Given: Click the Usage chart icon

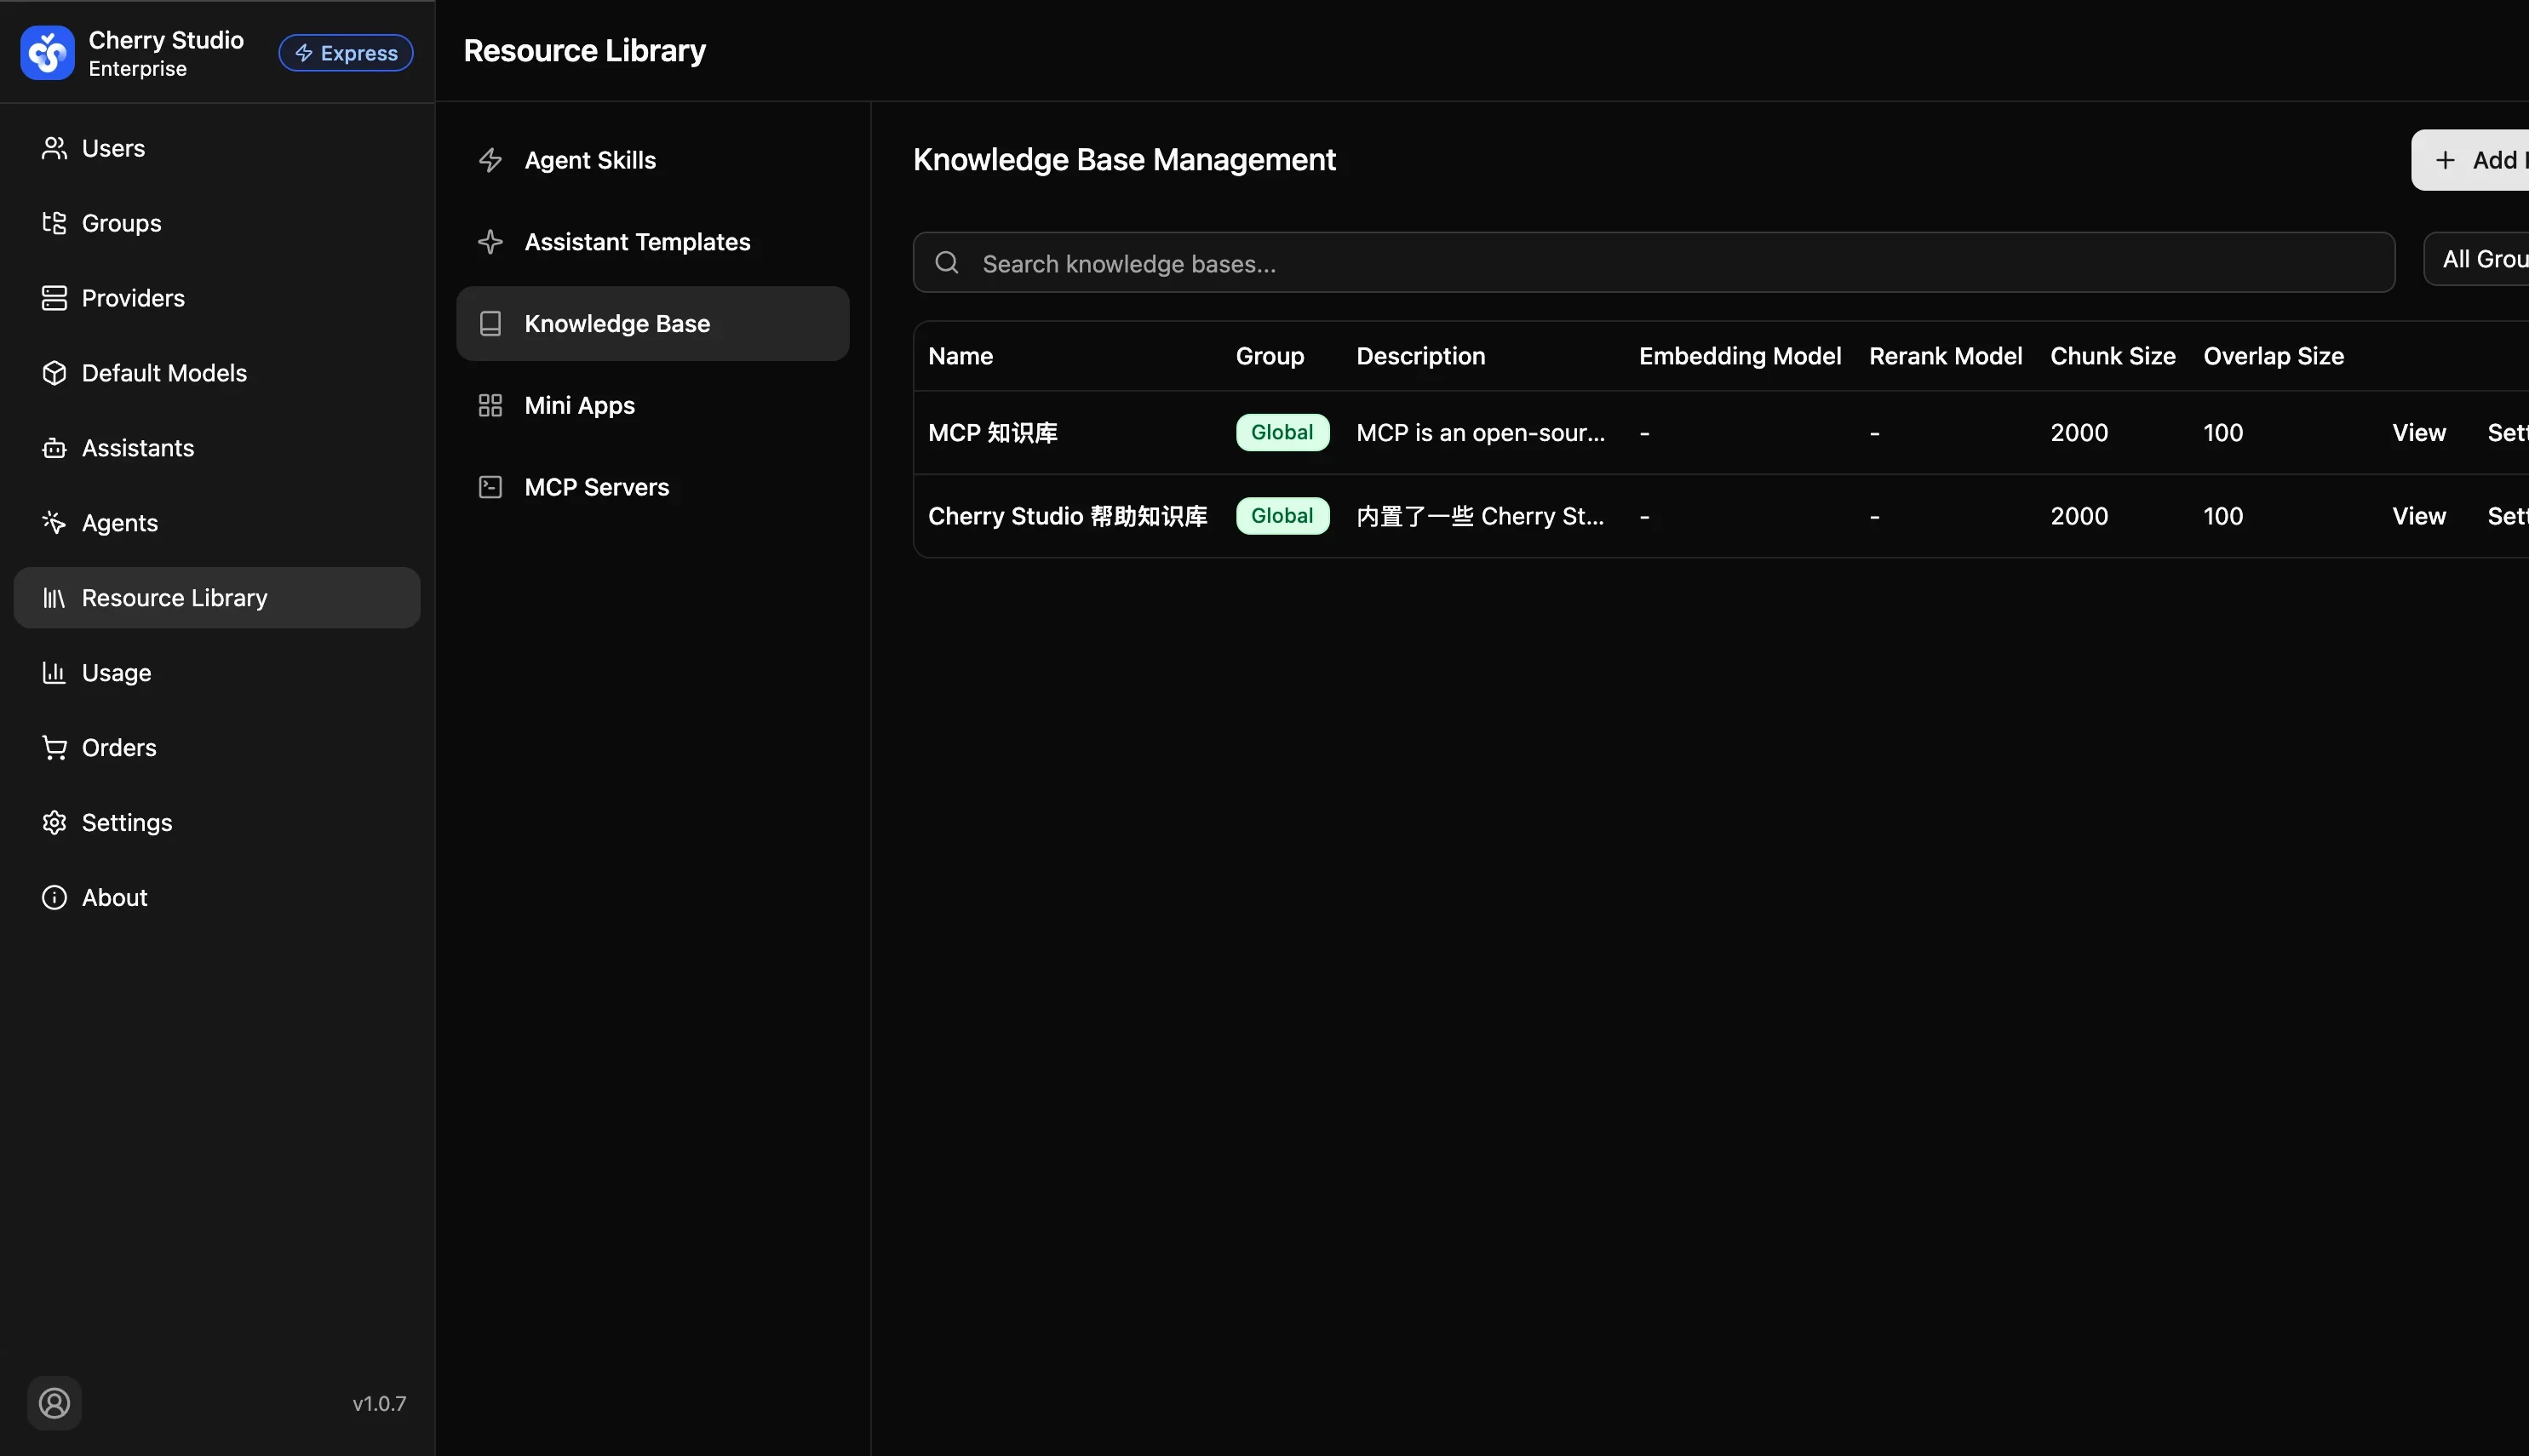Looking at the screenshot, I should point(54,673).
